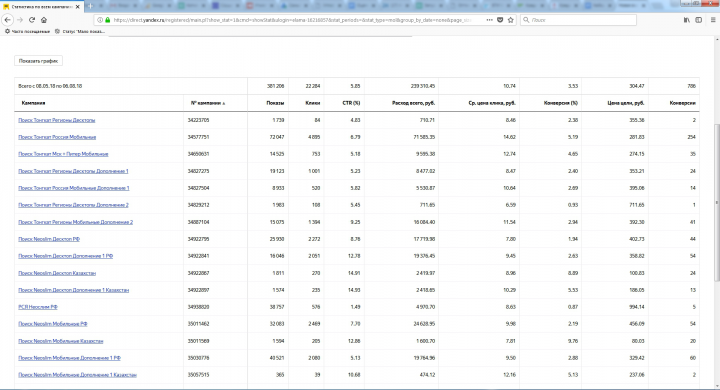The image size is (720, 390).
Task: Click the 'Конверсии' column header
Action: point(683,103)
